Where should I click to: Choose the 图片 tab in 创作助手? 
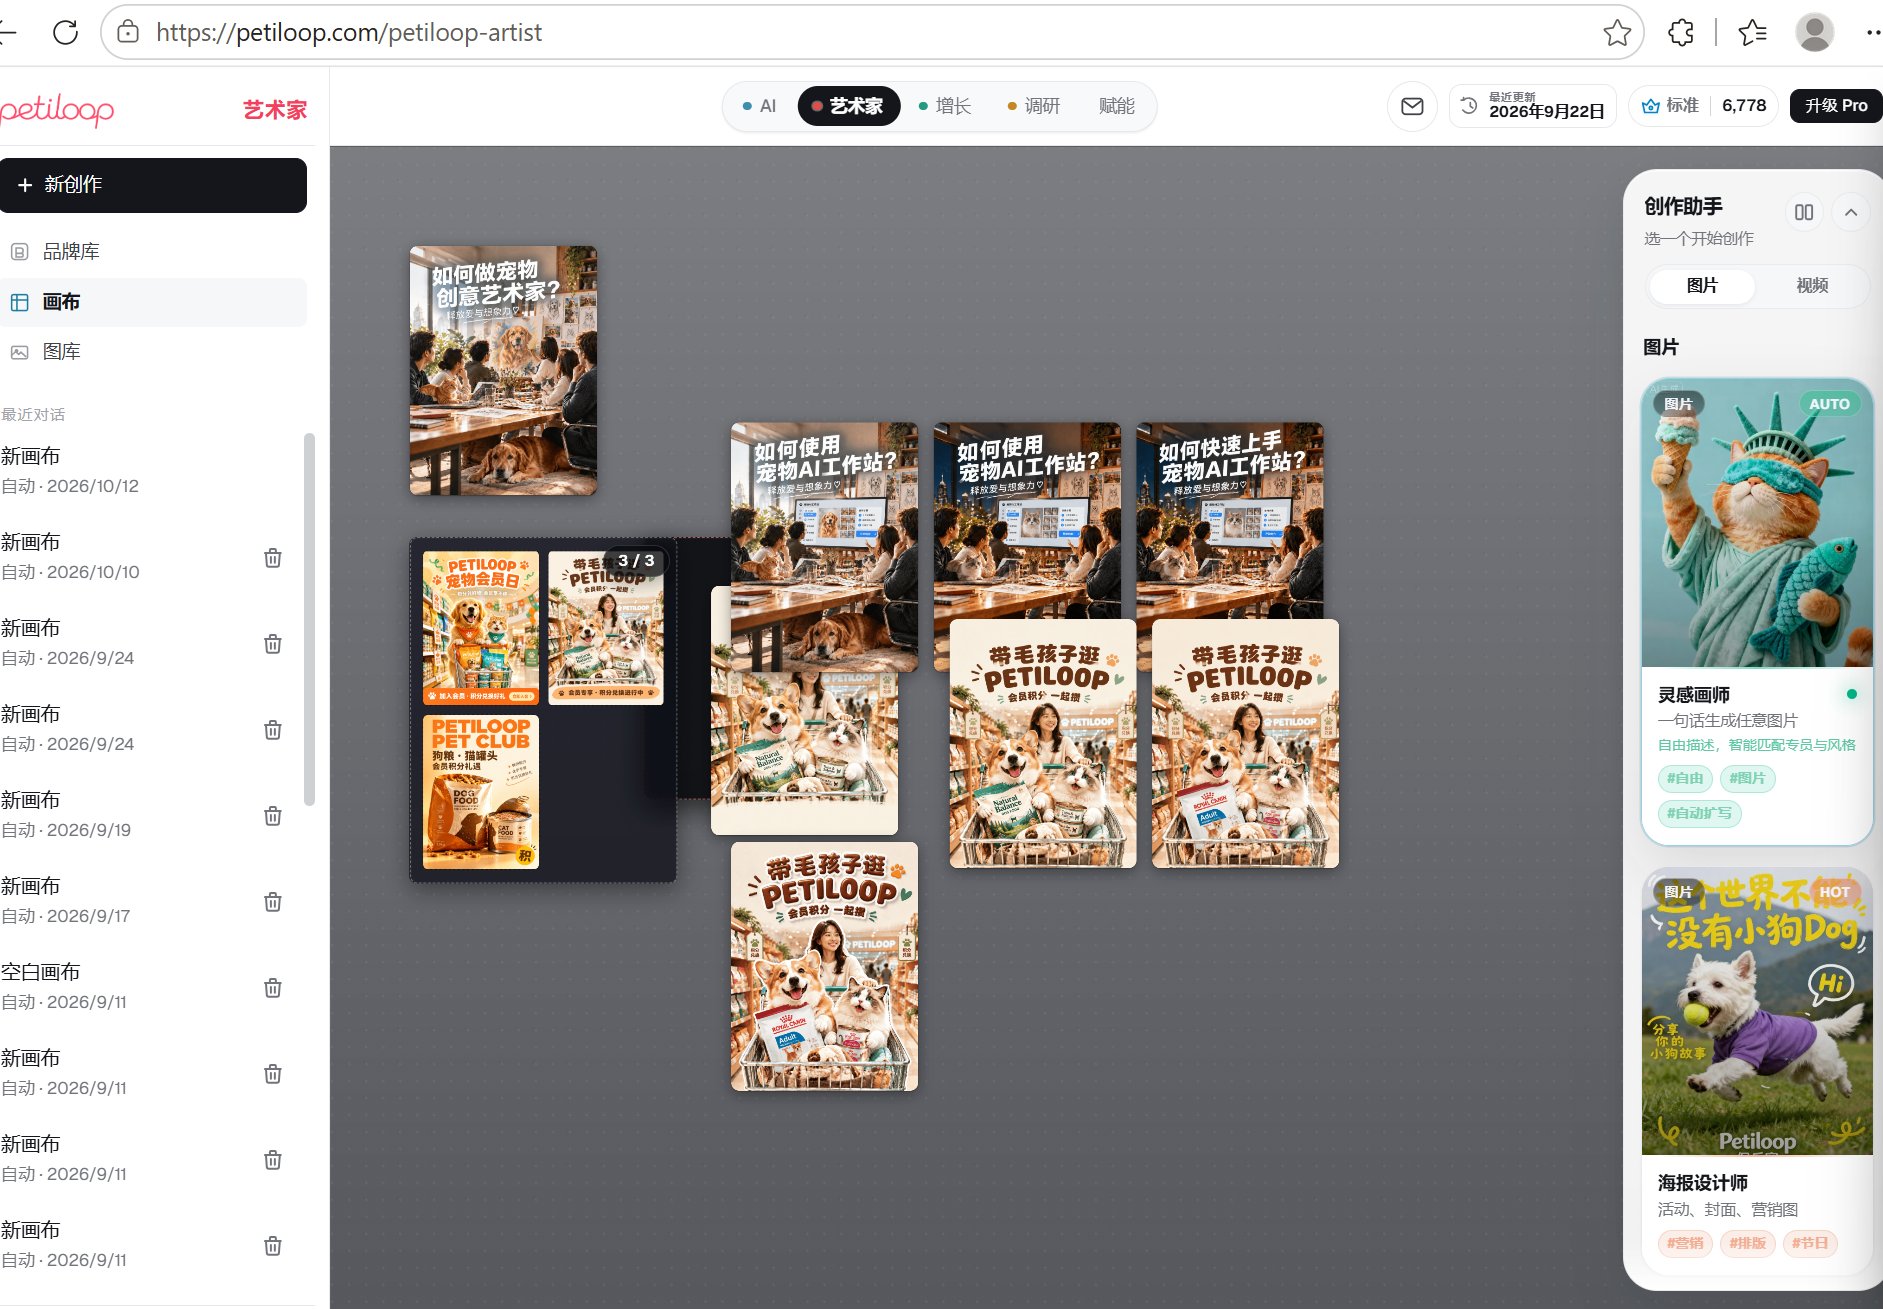pyautogui.click(x=1702, y=286)
